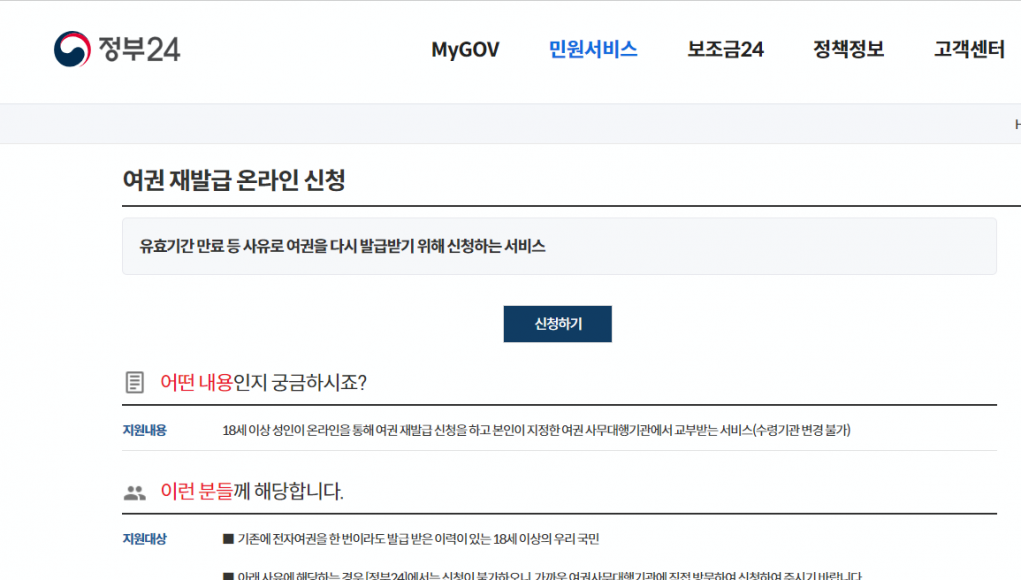Select the 민원서비스 navigation menu
Viewport: 1021px width, 580px height.
[593, 50]
